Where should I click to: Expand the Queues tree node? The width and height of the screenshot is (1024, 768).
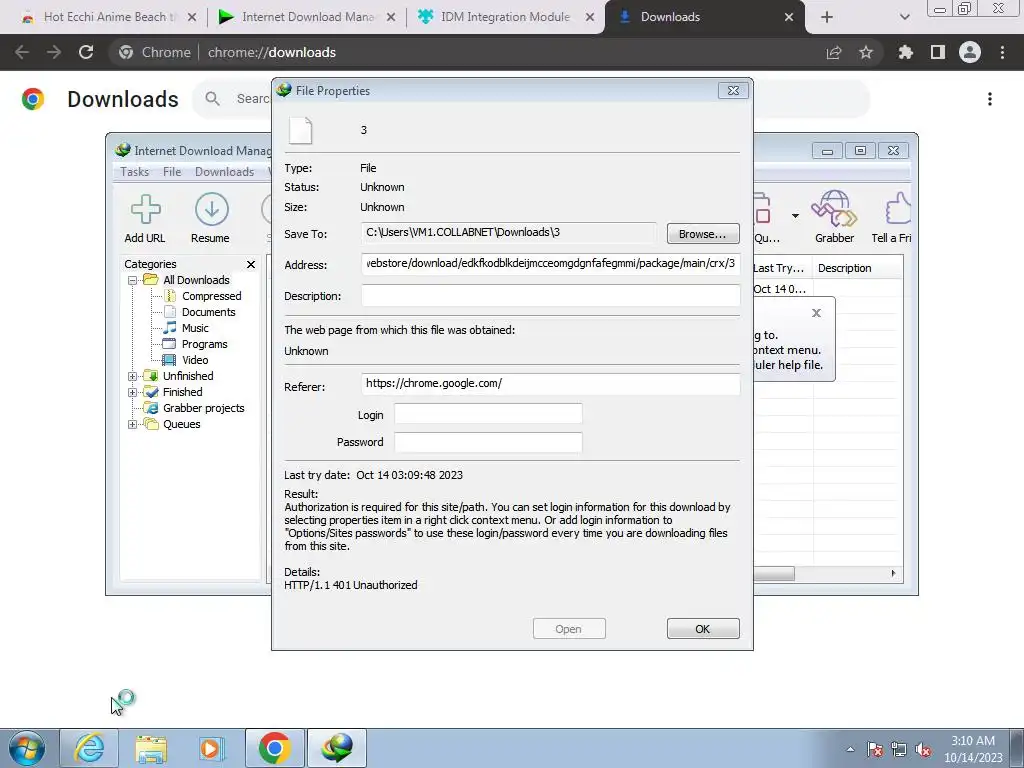click(133, 424)
